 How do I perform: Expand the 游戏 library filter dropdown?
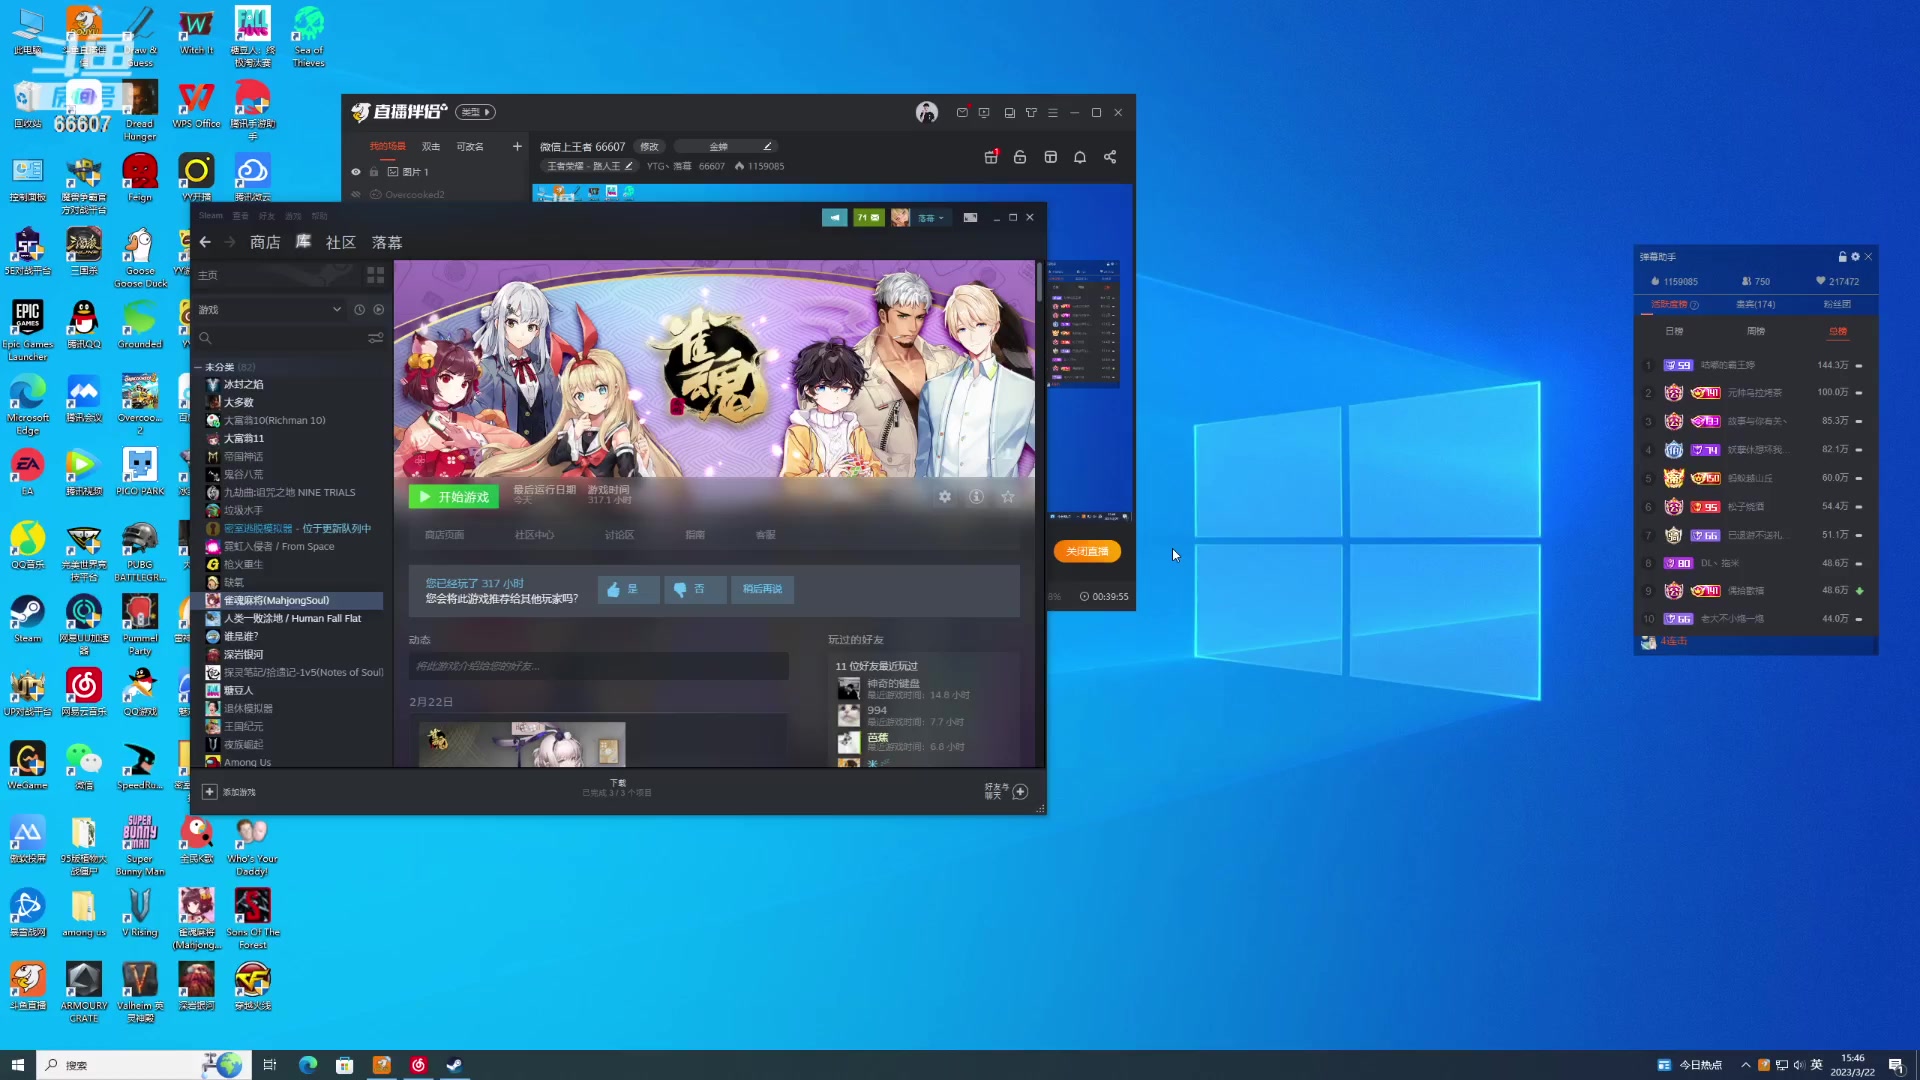pos(337,310)
